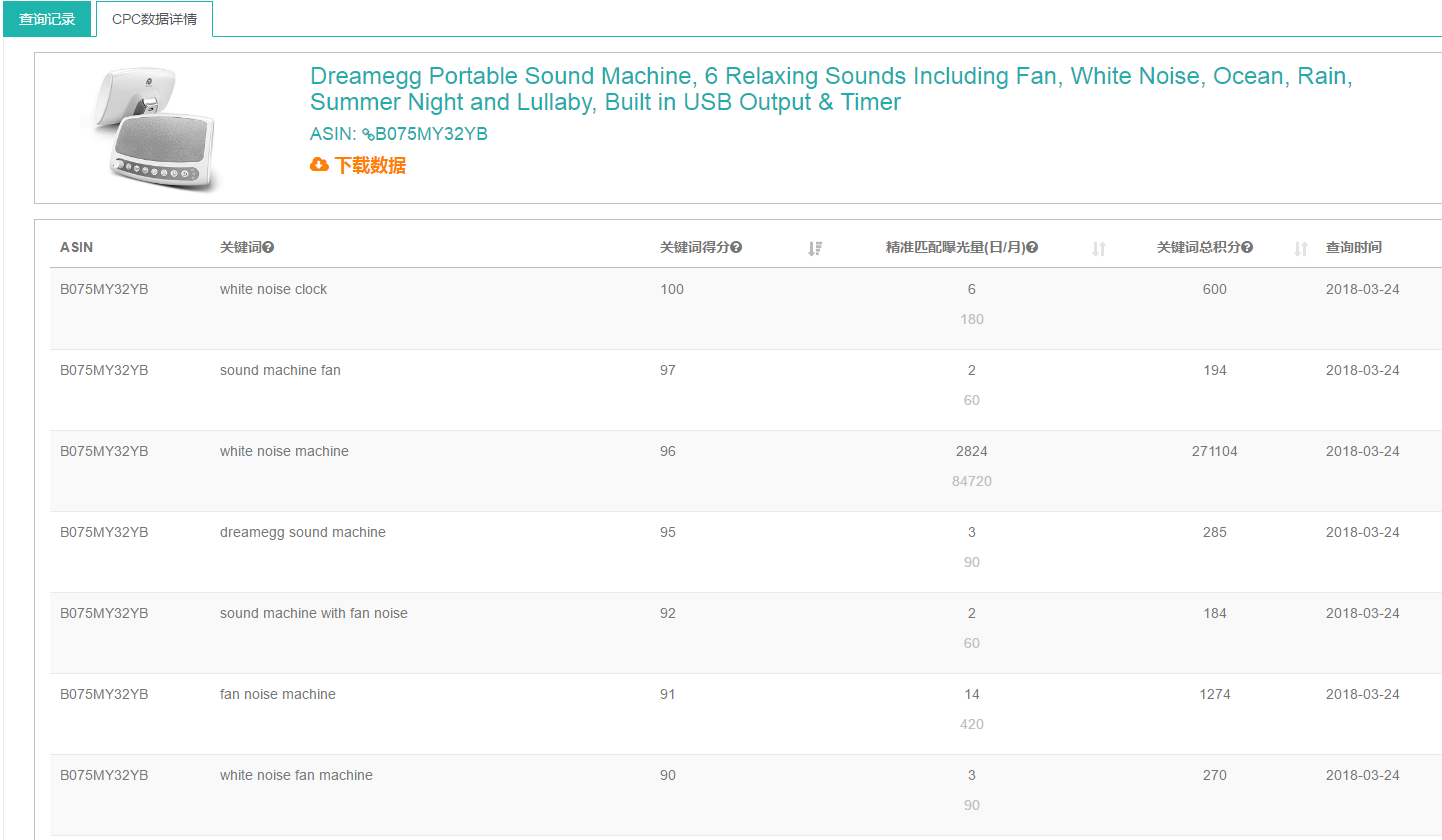
Task: Click score 97 in sound machine fan row
Action: click(668, 370)
